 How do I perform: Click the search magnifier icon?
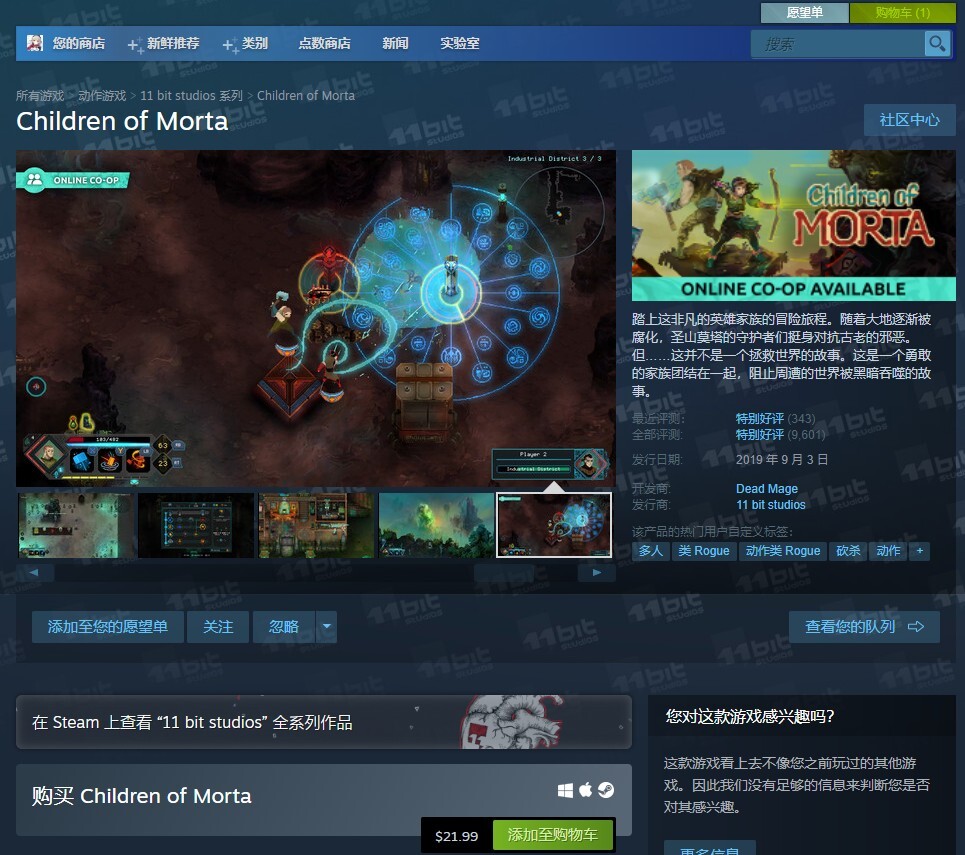coord(937,44)
